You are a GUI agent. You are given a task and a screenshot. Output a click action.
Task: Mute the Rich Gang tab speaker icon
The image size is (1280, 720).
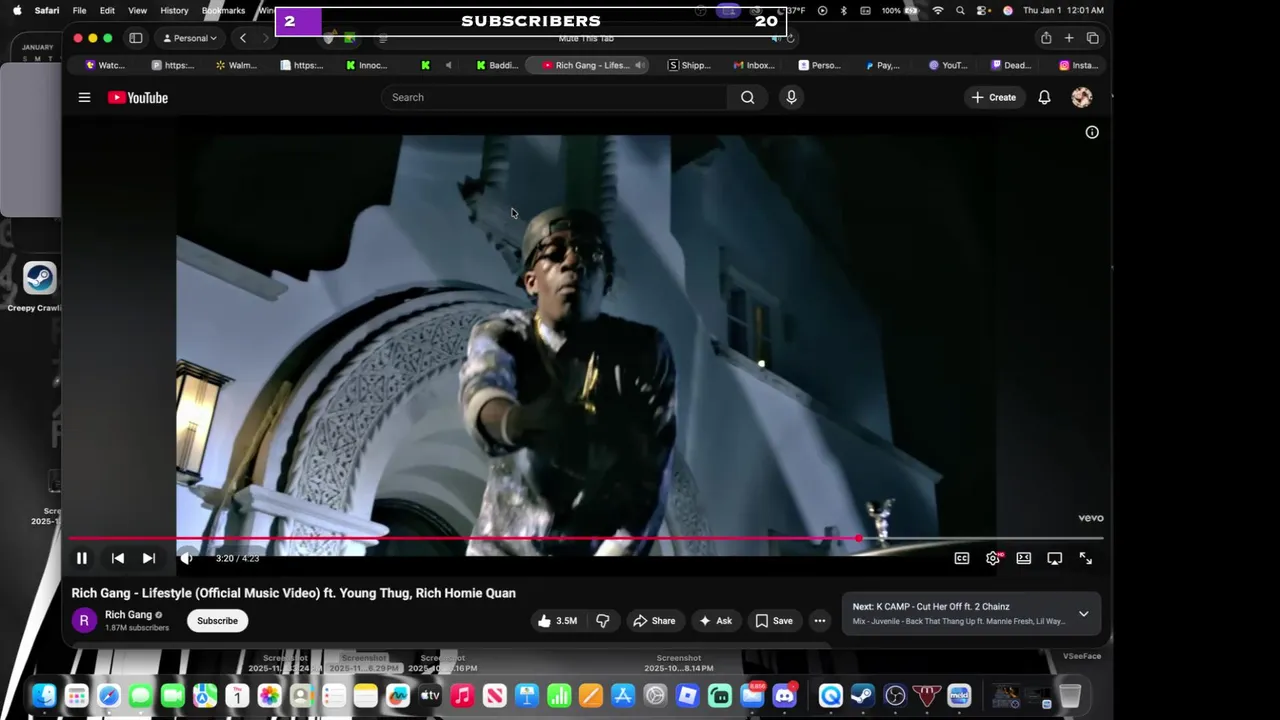[639, 65]
